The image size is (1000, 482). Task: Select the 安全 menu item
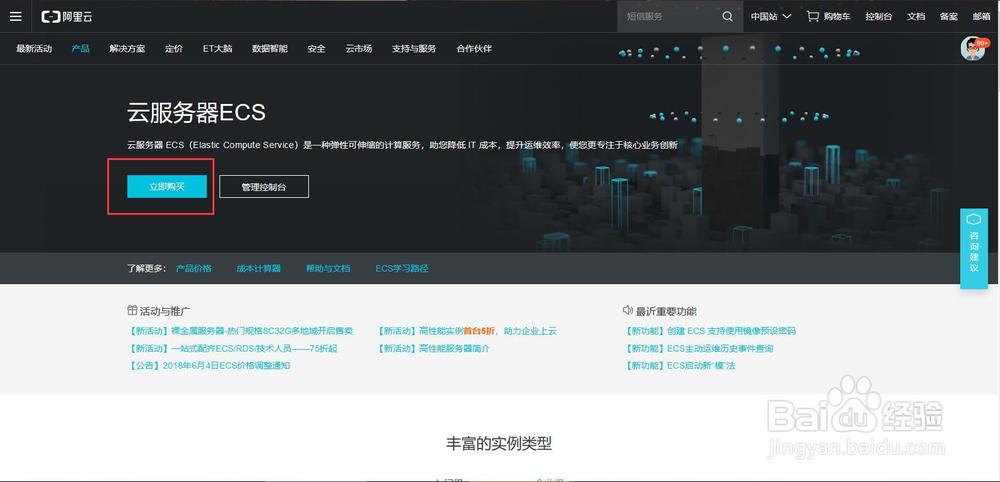tap(316, 48)
